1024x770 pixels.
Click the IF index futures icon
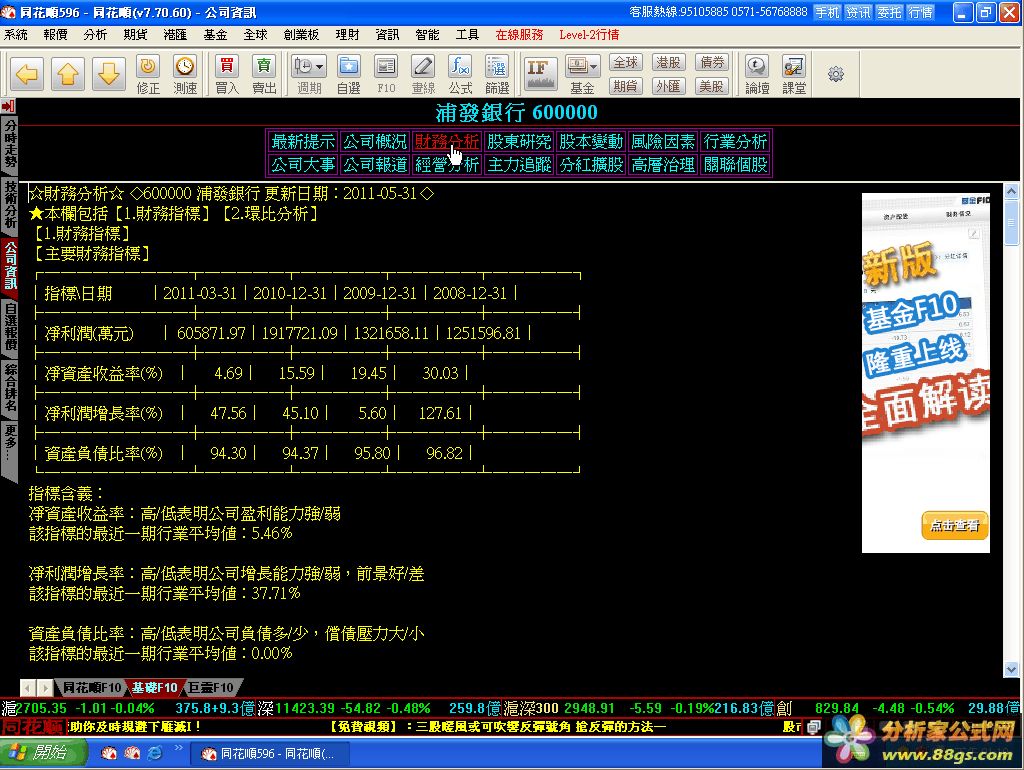(x=541, y=74)
